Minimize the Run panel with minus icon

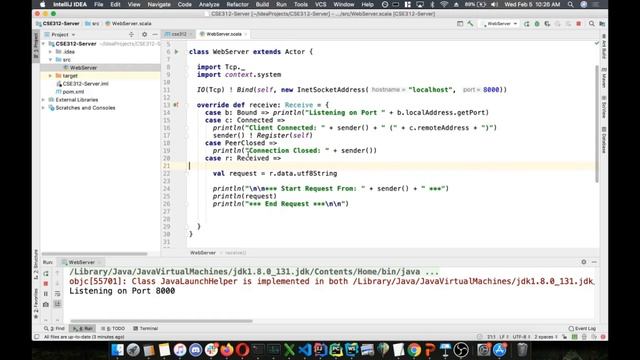(594, 262)
